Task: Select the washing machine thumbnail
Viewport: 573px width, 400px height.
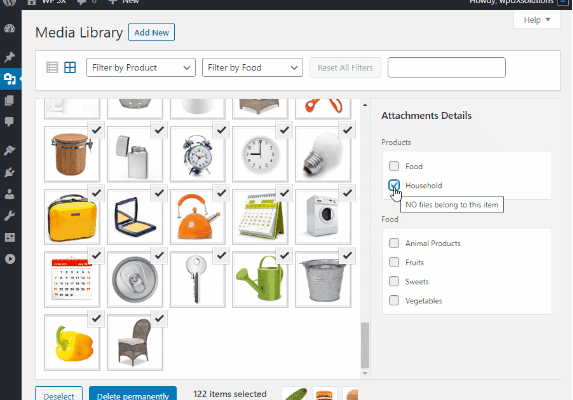Action: [x=323, y=217]
